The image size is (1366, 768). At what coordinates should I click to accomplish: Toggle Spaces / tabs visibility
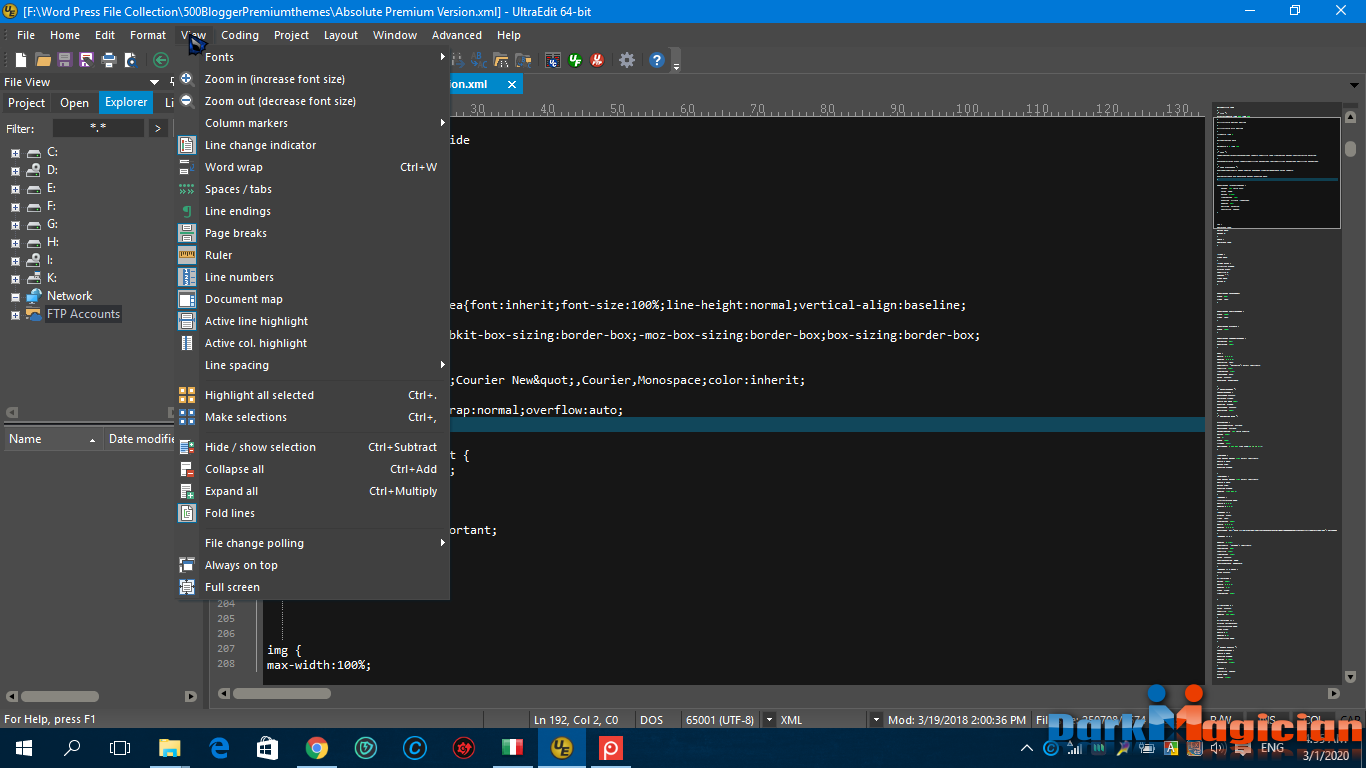pyautogui.click(x=312, y=189)
